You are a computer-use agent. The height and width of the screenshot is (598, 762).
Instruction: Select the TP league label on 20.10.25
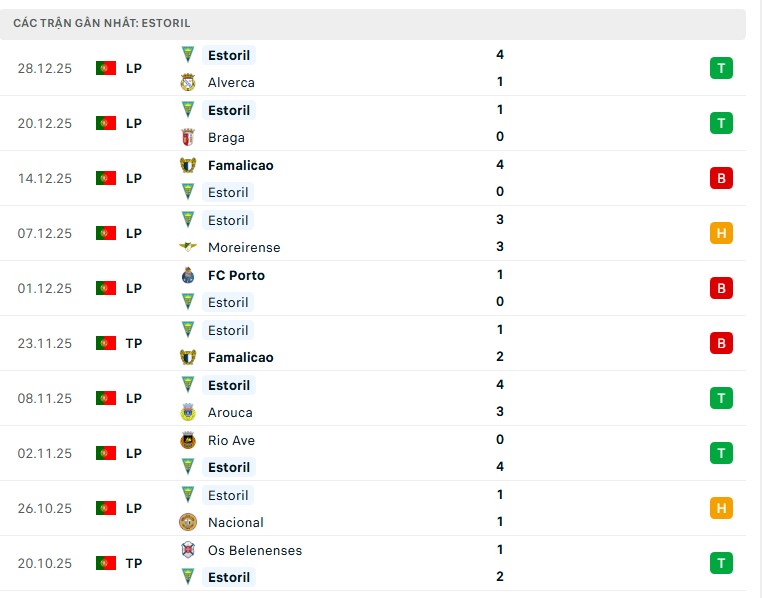134,563
